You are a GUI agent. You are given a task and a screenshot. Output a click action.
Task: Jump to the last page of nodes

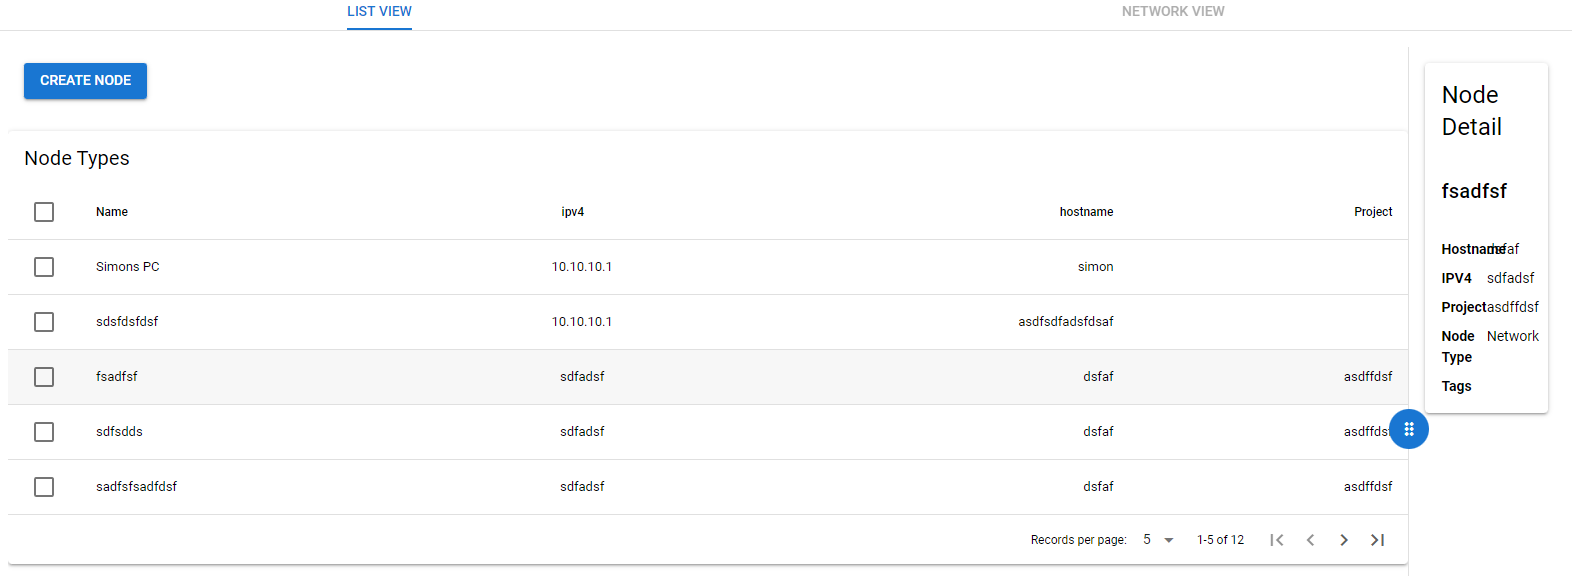1378,539
